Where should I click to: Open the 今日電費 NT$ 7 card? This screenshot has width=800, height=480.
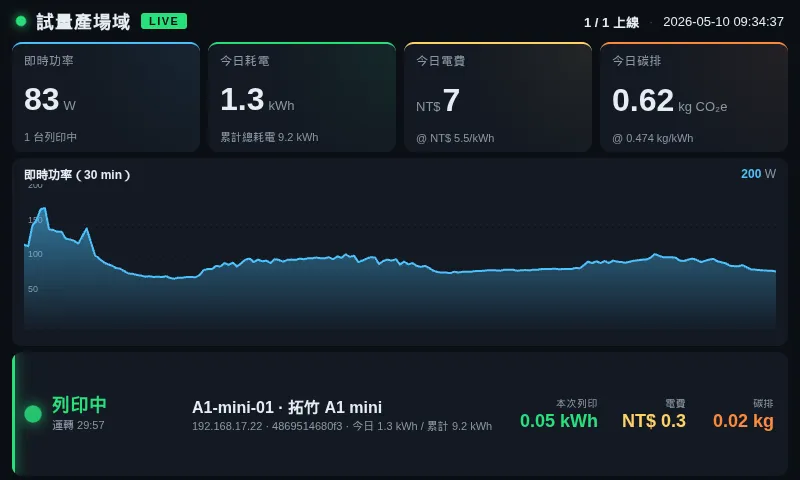[x=498, y=97]
